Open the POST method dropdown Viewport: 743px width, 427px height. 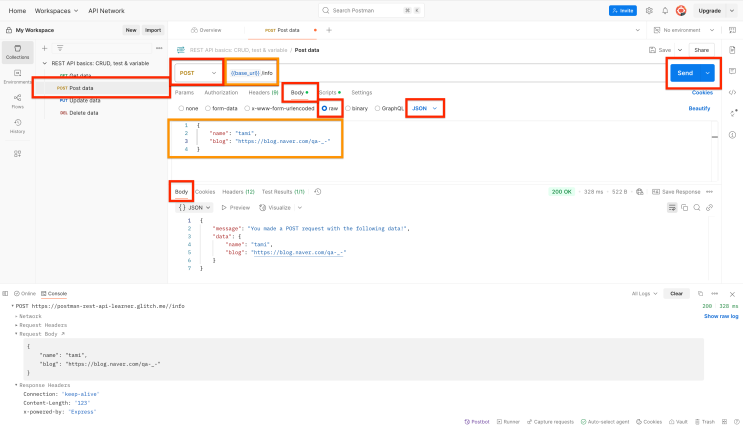click(198, 73)
